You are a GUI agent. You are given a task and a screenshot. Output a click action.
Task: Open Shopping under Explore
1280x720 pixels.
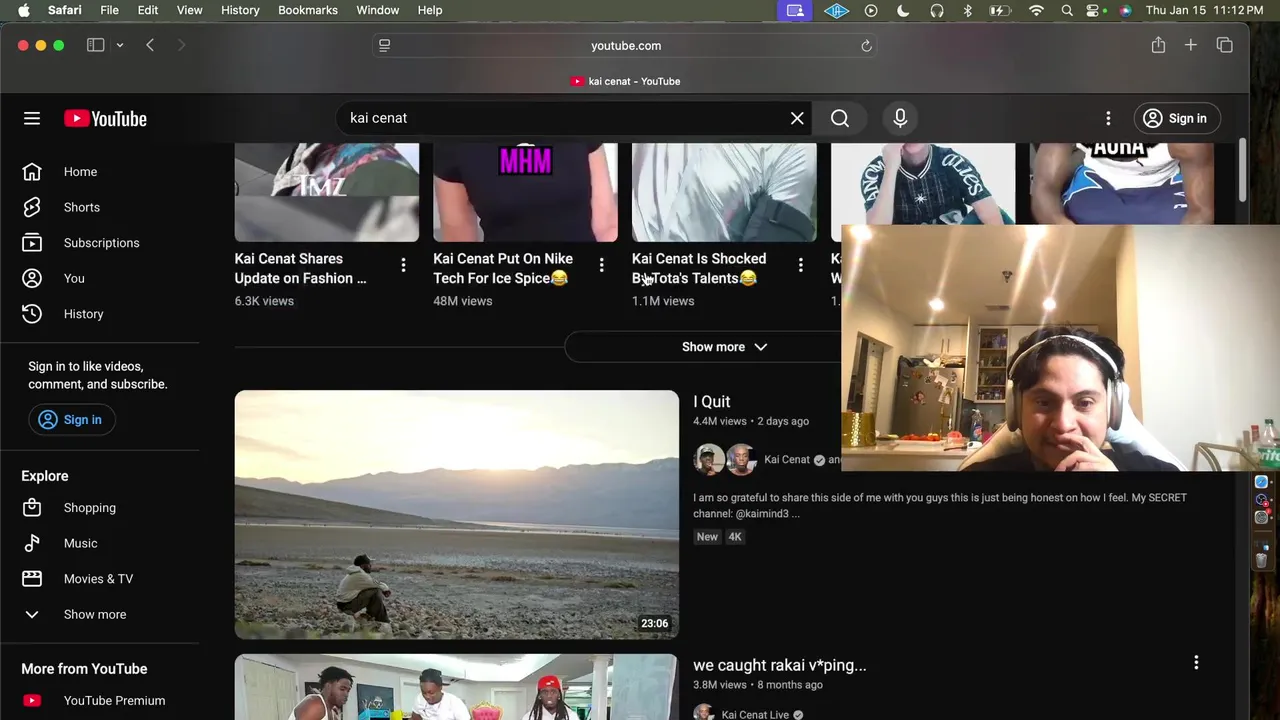[x=90, y=508]
